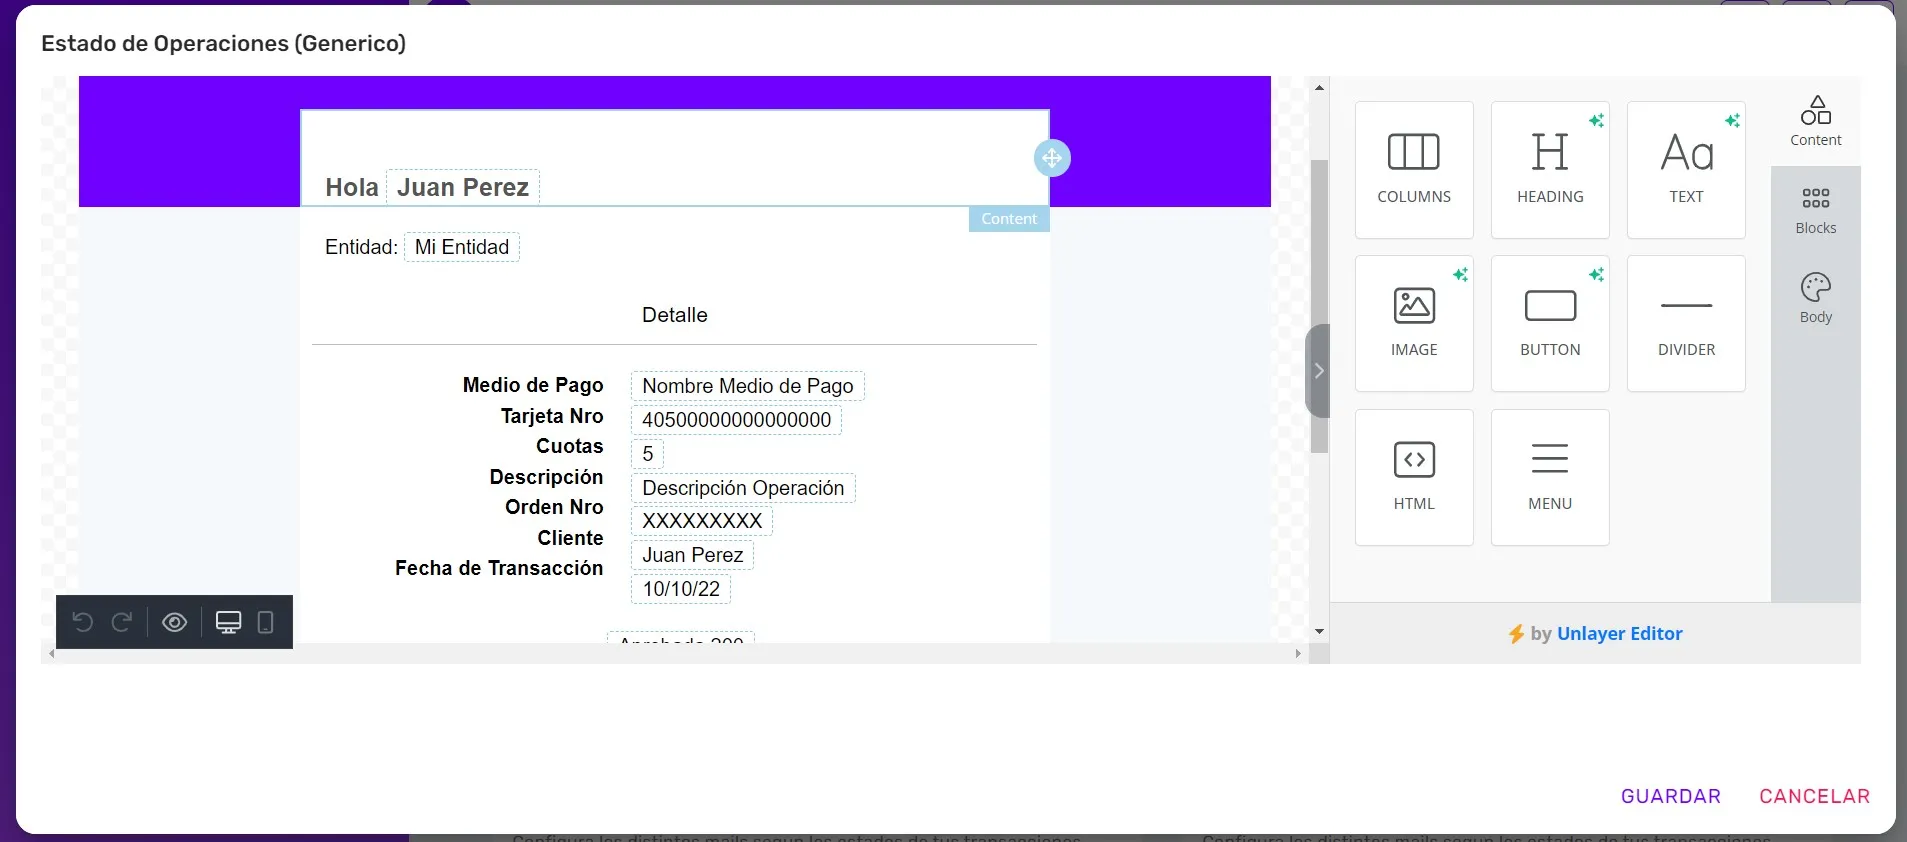Select the 'Mi Entidad' merge tag
The height and width of the screenshot is (842, 1907).
click(462, 247)
